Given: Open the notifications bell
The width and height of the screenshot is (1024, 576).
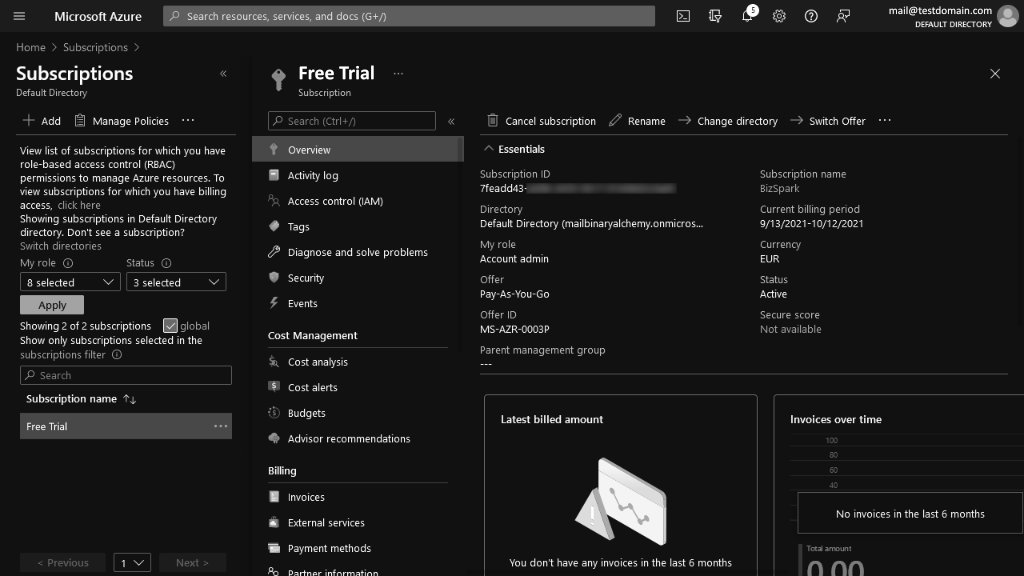Looking at the screenshot, I should pos(747,16).
